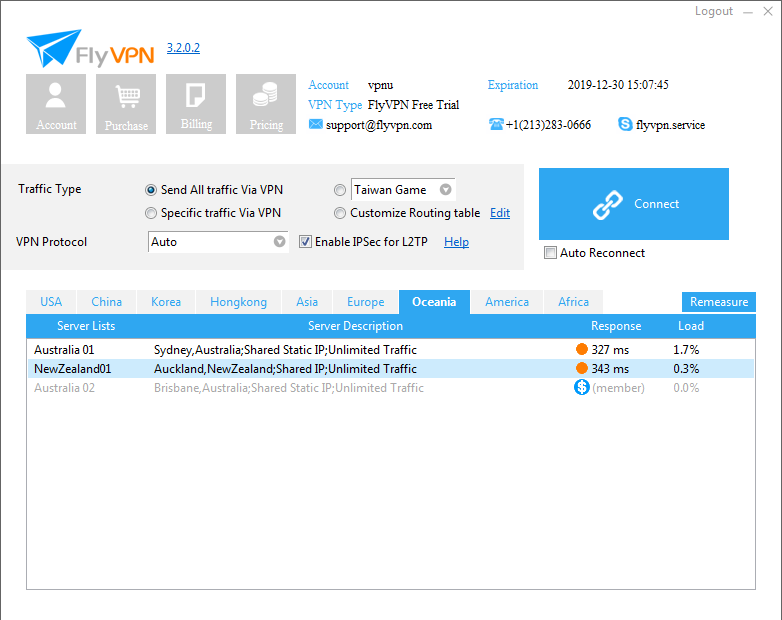
Task: Click the 1.7% load value
Action: 686,350
